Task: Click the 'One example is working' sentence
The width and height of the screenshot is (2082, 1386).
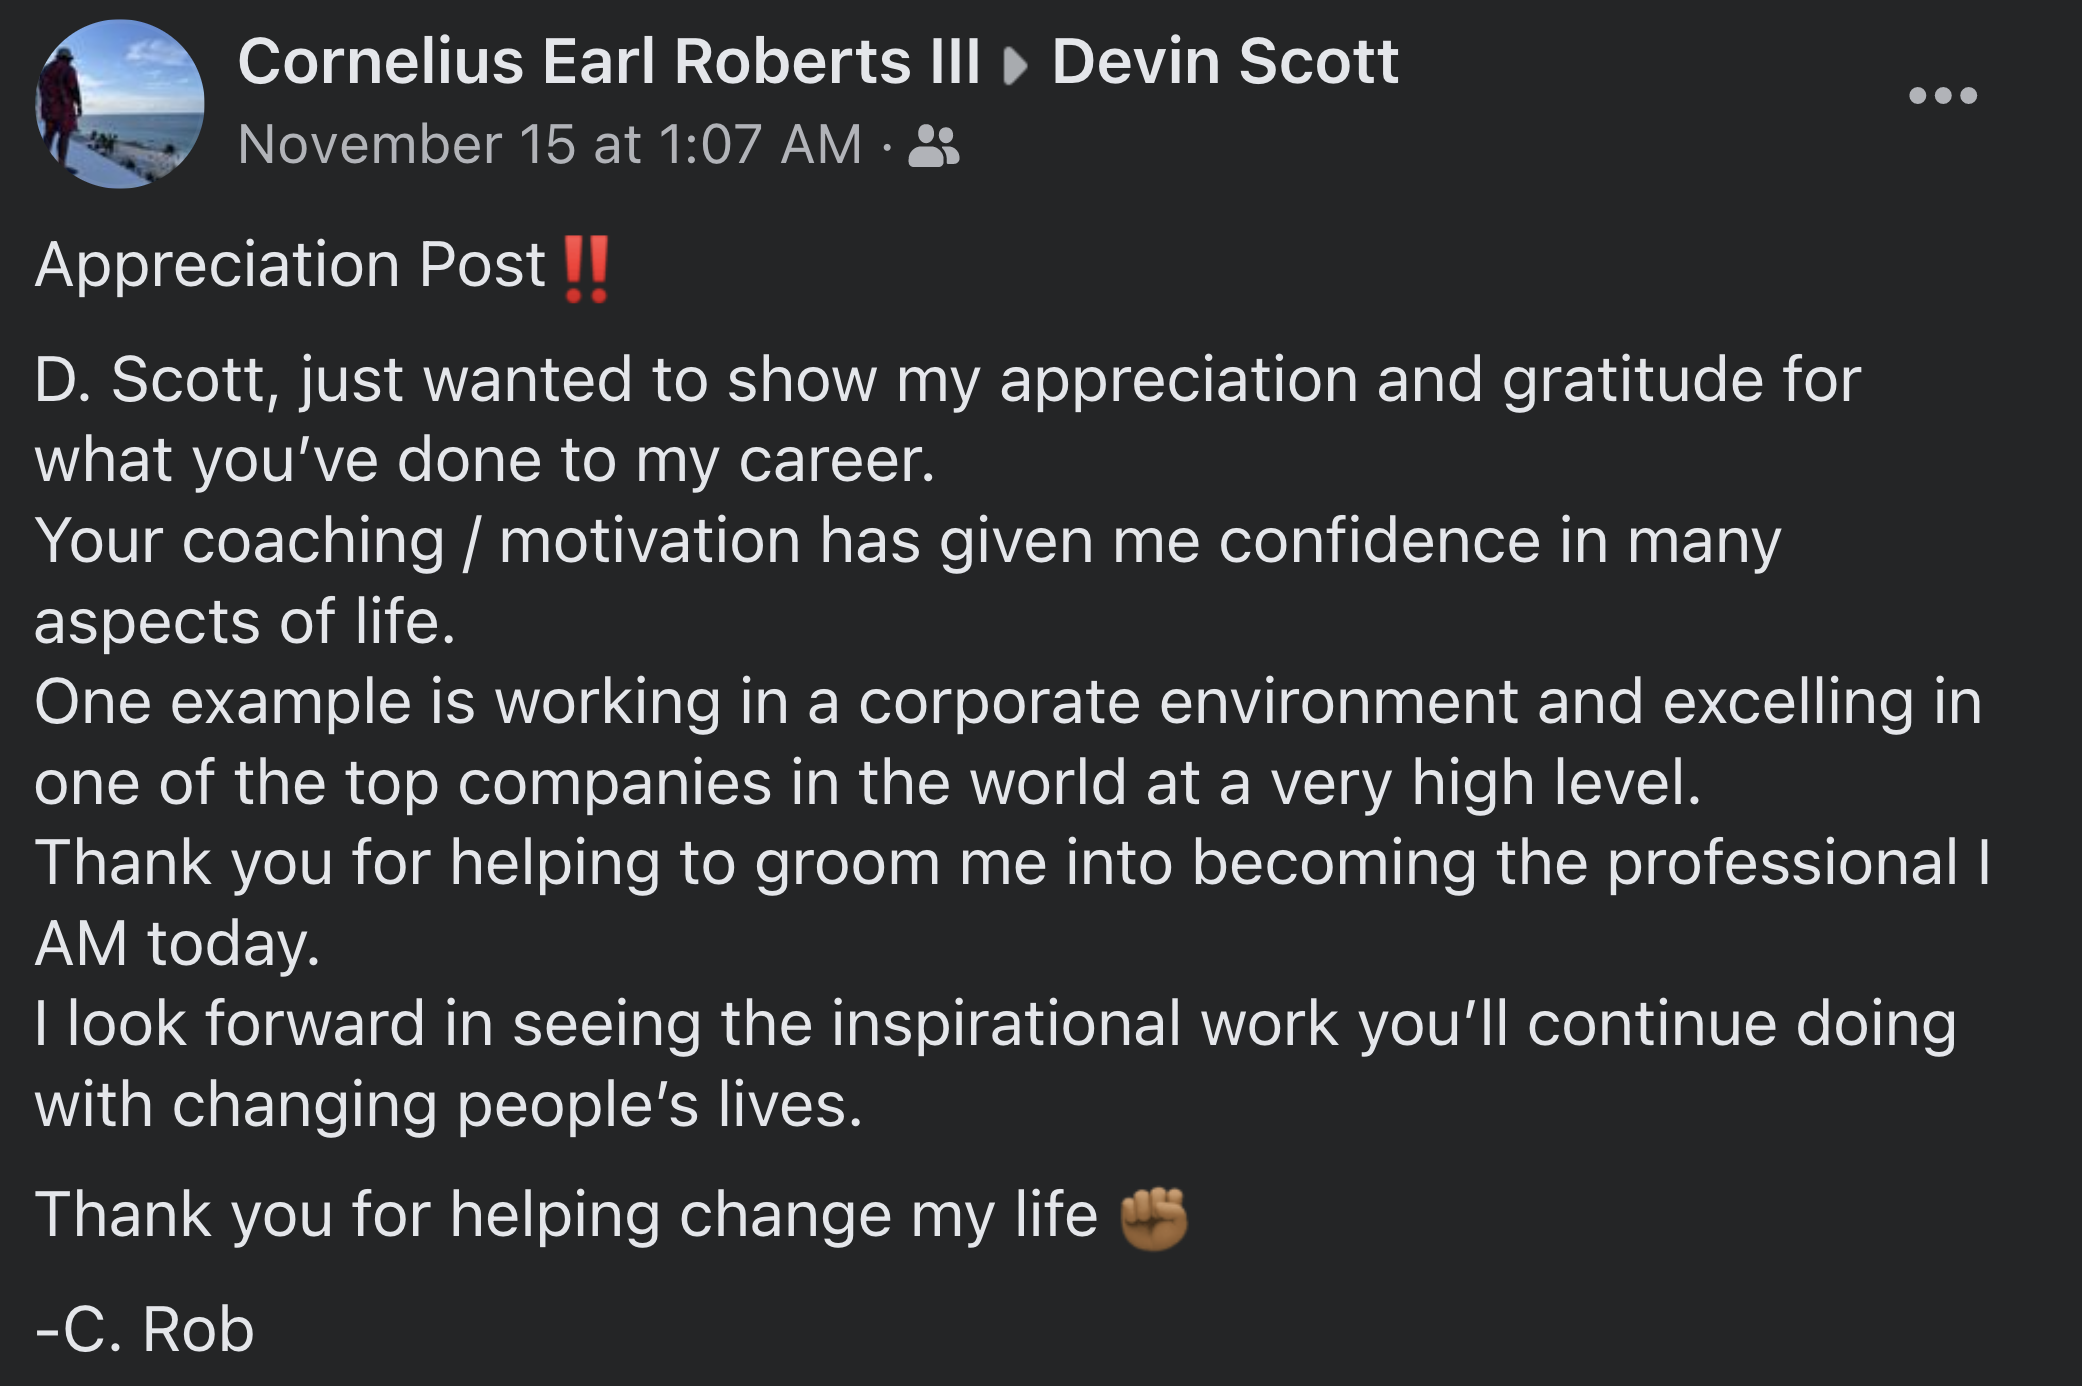Action: point(1008,742)
